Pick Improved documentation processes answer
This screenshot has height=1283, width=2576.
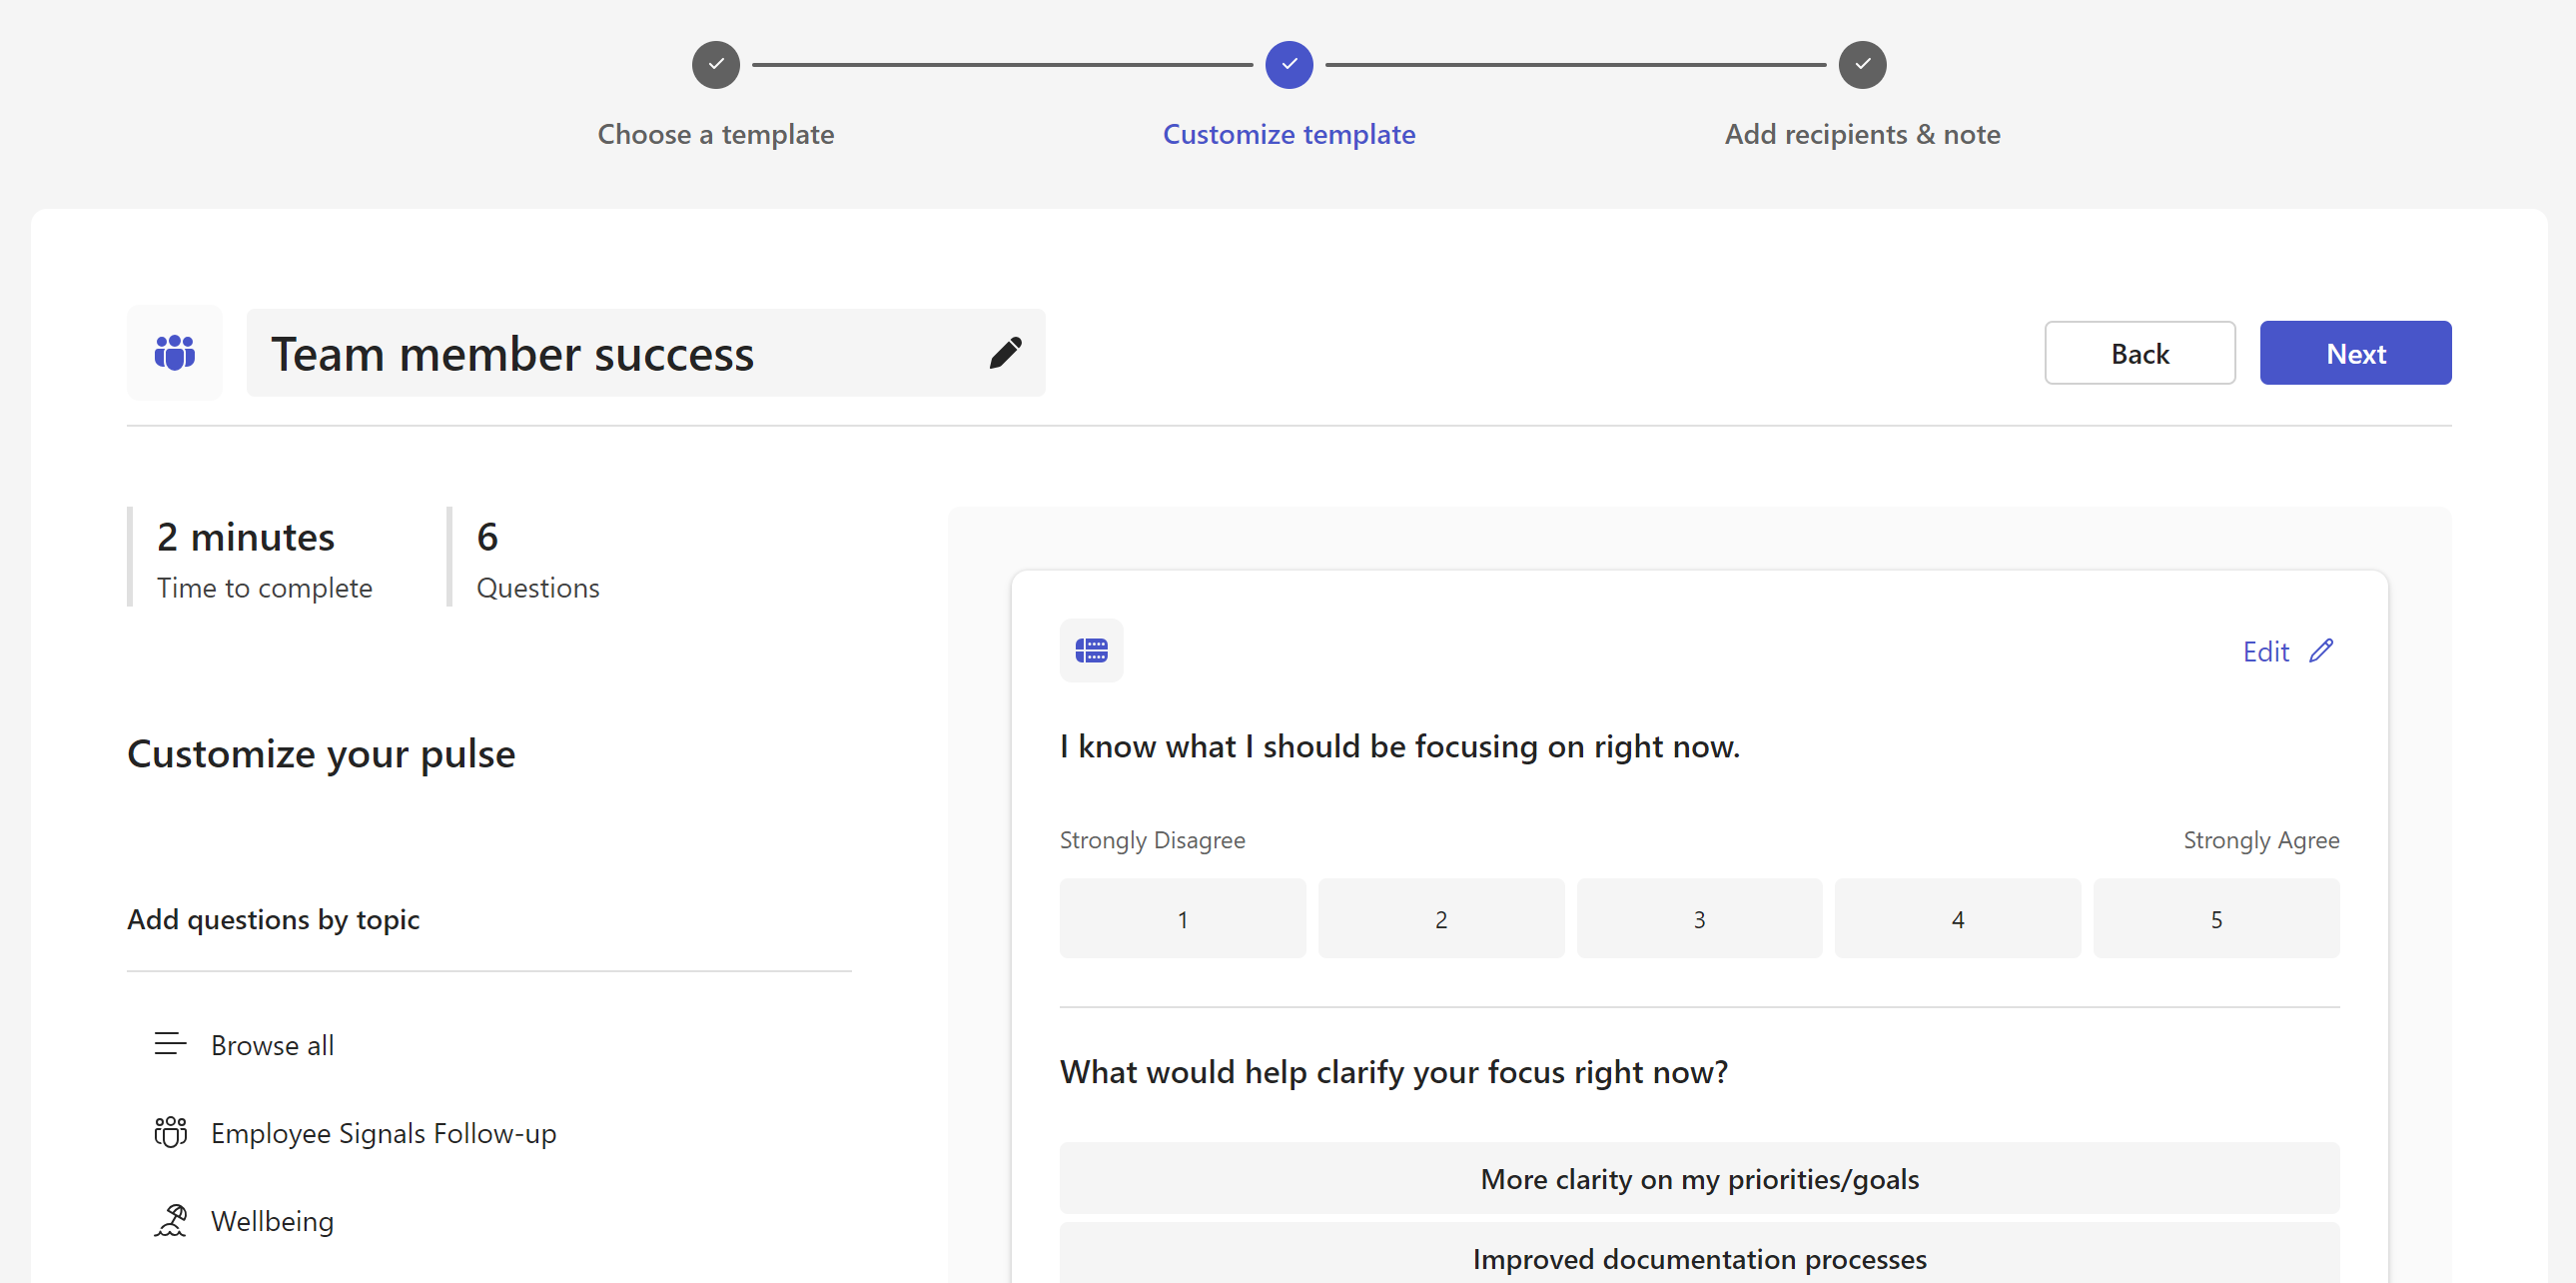pos(1698,1258)
